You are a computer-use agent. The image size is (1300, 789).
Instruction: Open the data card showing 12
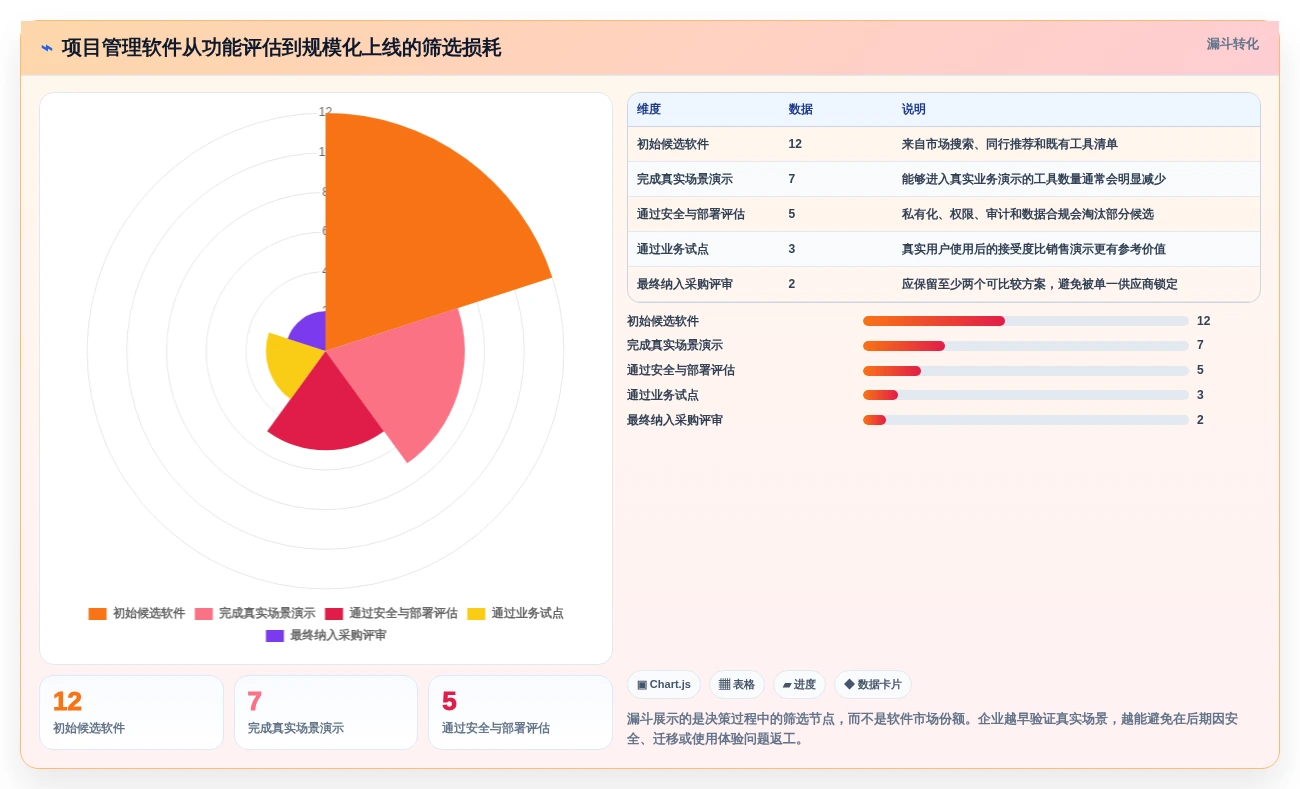(x=131, y=713)
